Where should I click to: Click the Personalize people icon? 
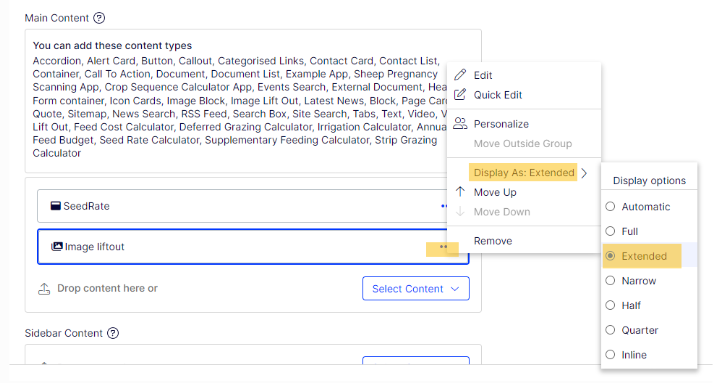(x=460, y=123)
